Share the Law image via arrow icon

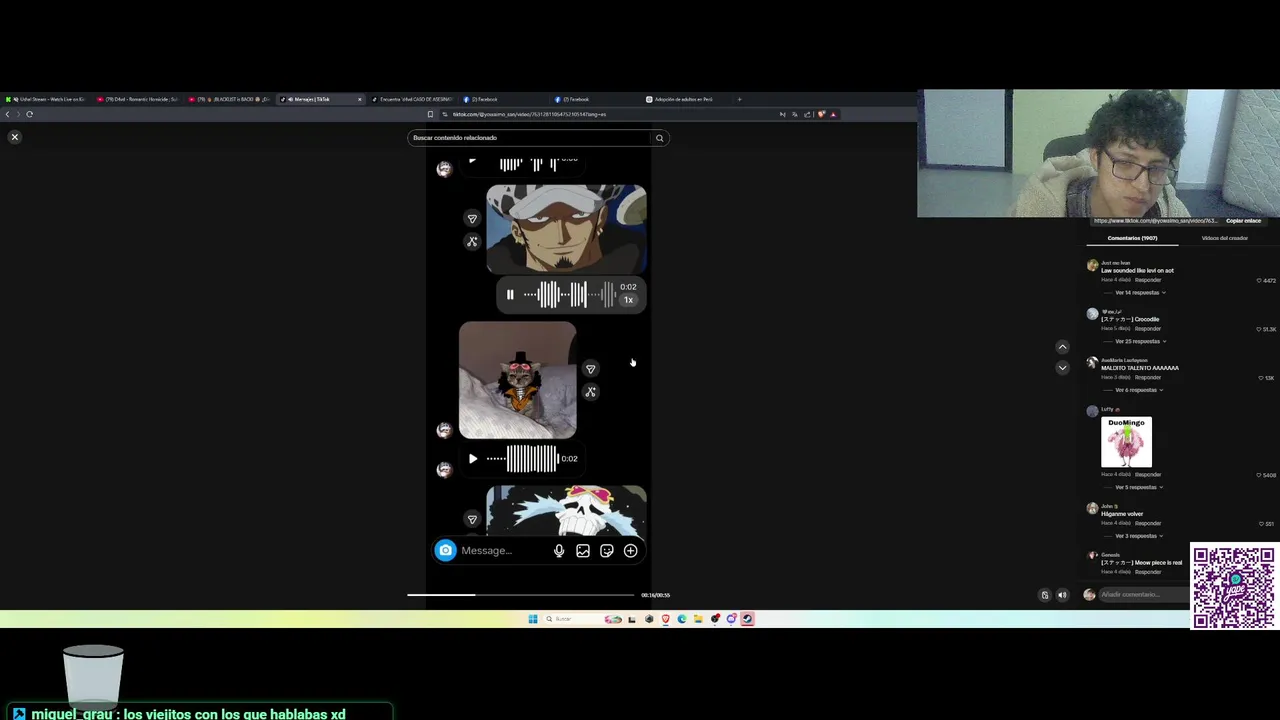pos(472,219)
